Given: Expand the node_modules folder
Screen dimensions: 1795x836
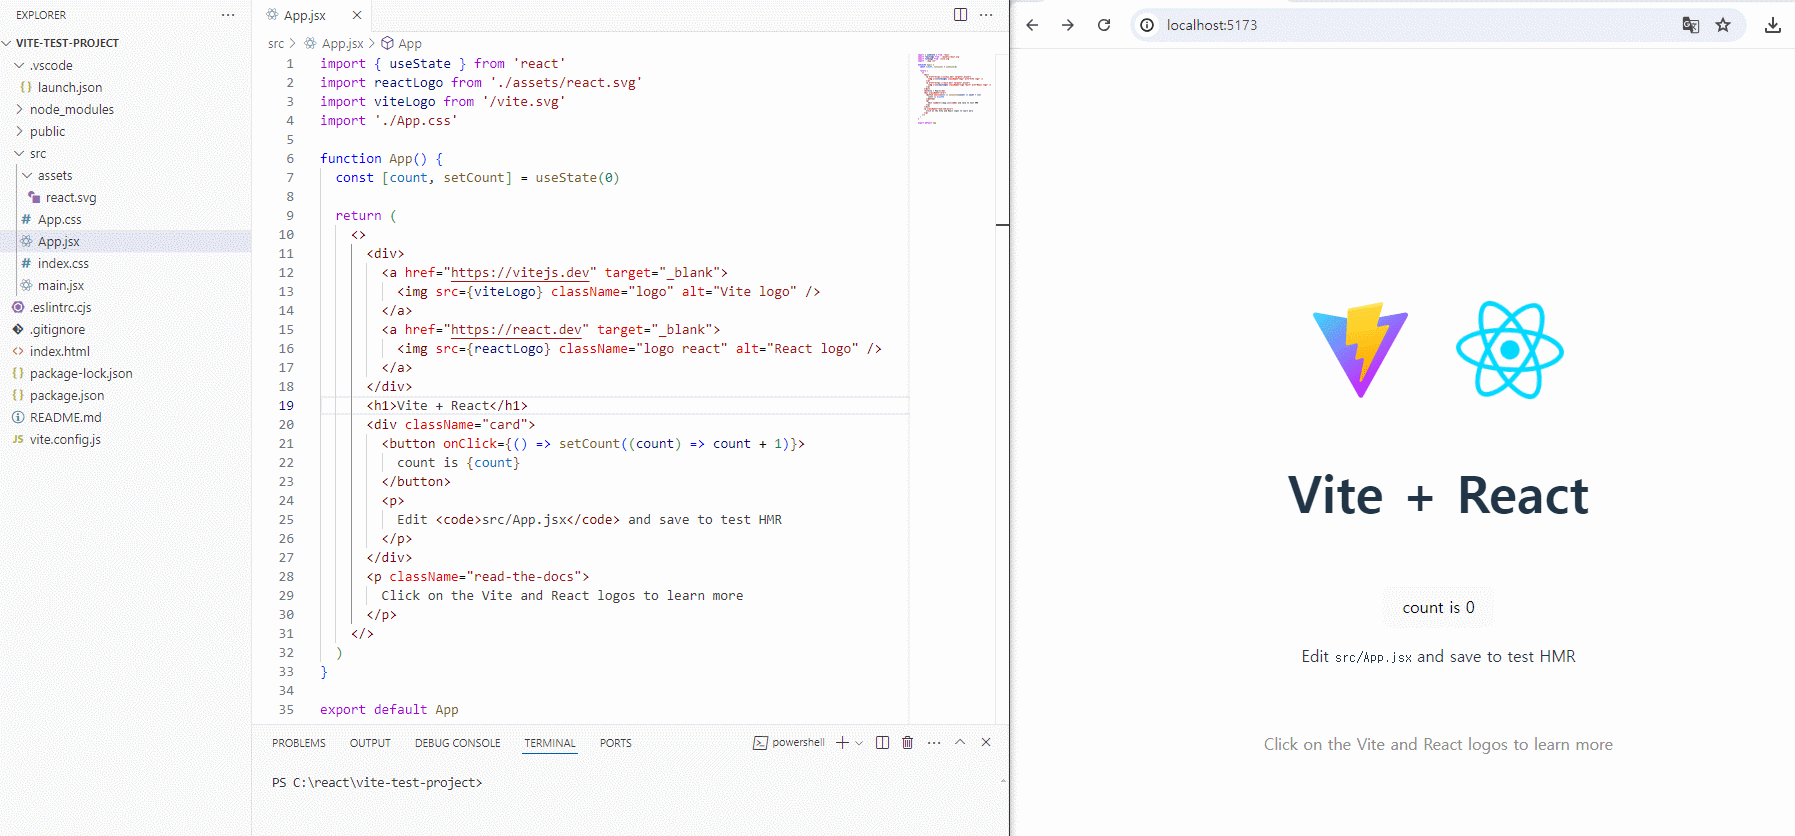Looking at the screenshot, I should click(x=71, y=109).
